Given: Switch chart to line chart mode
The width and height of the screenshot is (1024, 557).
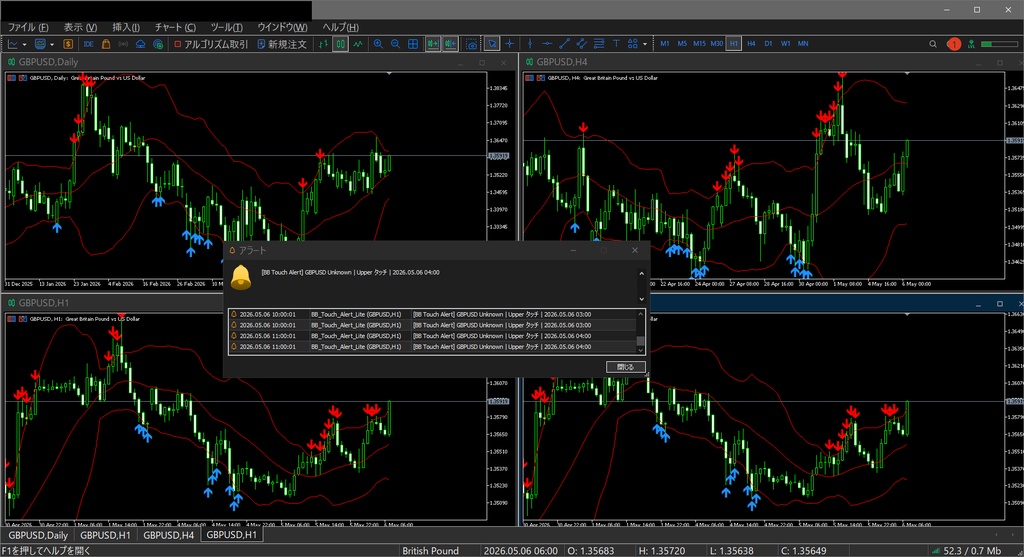Looking at the screenshot, I should 358,44.
